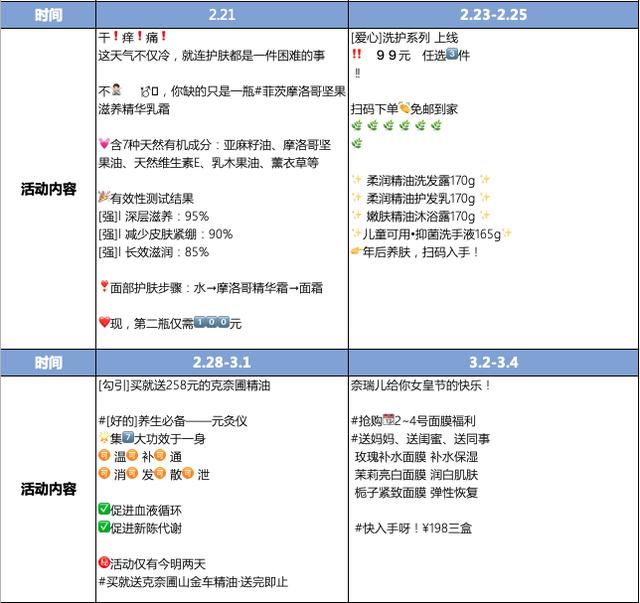Select the line '柔润精油洗发露170g'
This screenshot has width=640, height=603.
(x=421, y=180)
